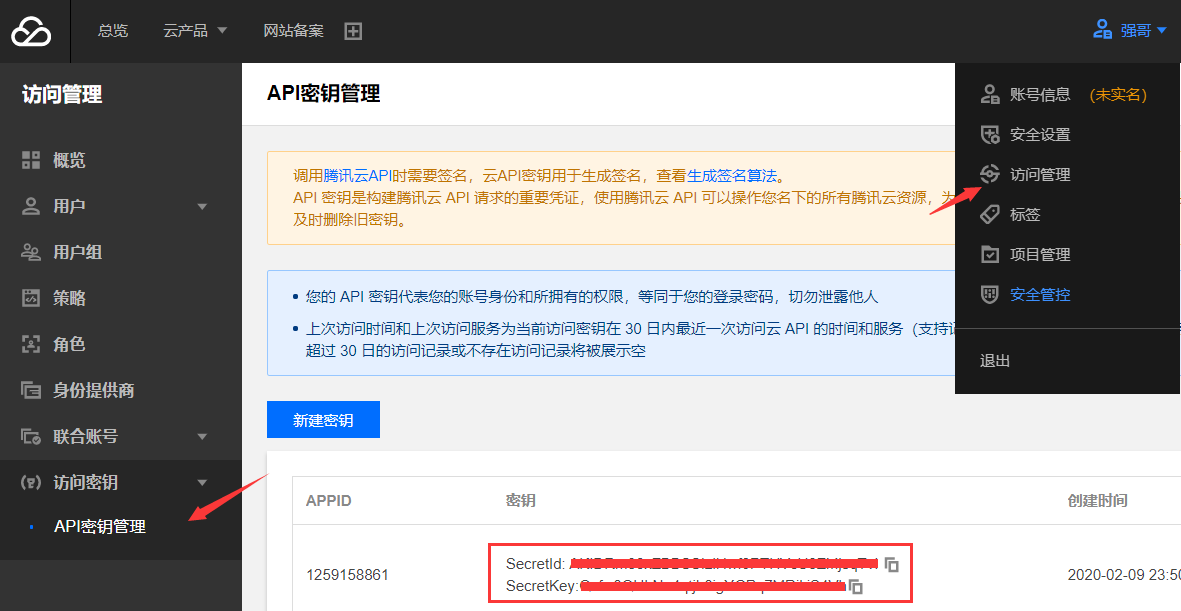This screenshot has height=611, width=1181.
Task: Open 网站备案 in the top navigation
Action: pos(294,31)
